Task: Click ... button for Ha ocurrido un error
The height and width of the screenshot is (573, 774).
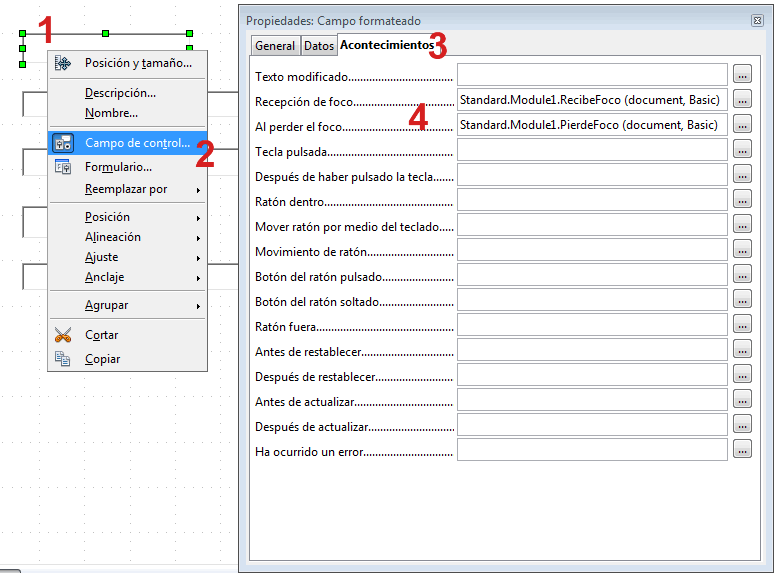Action: 742,450
